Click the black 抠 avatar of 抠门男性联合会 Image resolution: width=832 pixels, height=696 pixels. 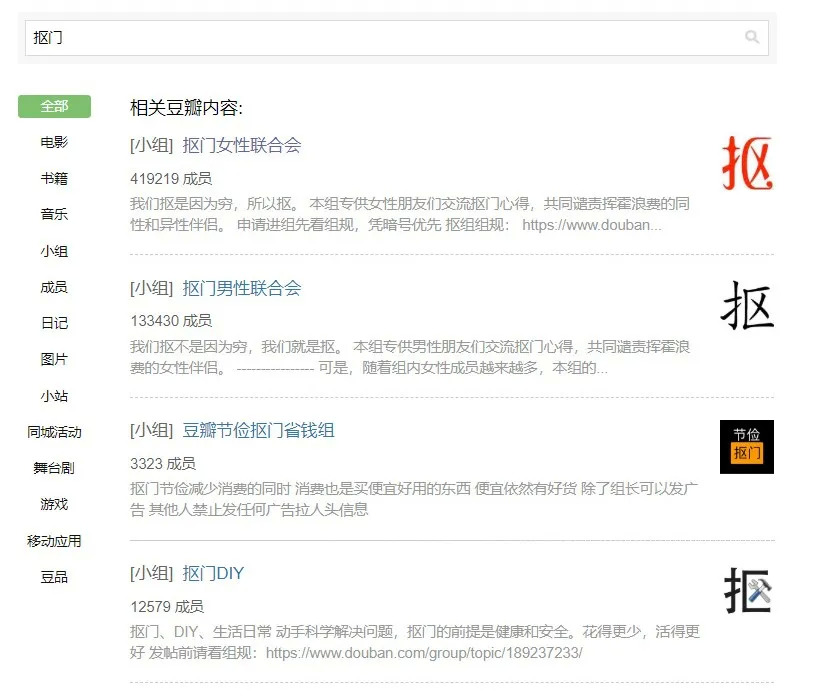pyautogui.click(x=747, y=306)
